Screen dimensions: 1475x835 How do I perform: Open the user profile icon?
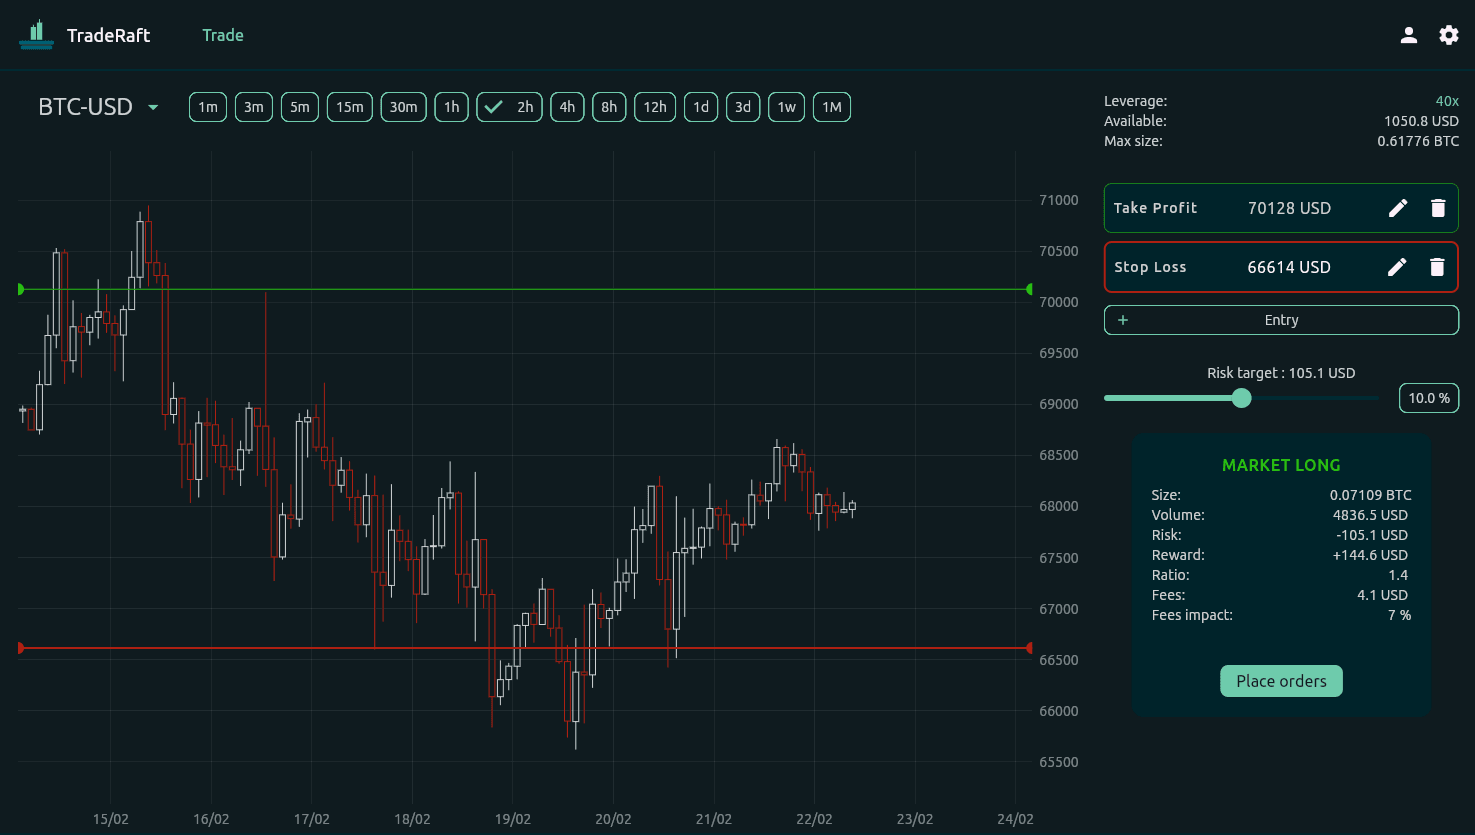point(1408,34)
